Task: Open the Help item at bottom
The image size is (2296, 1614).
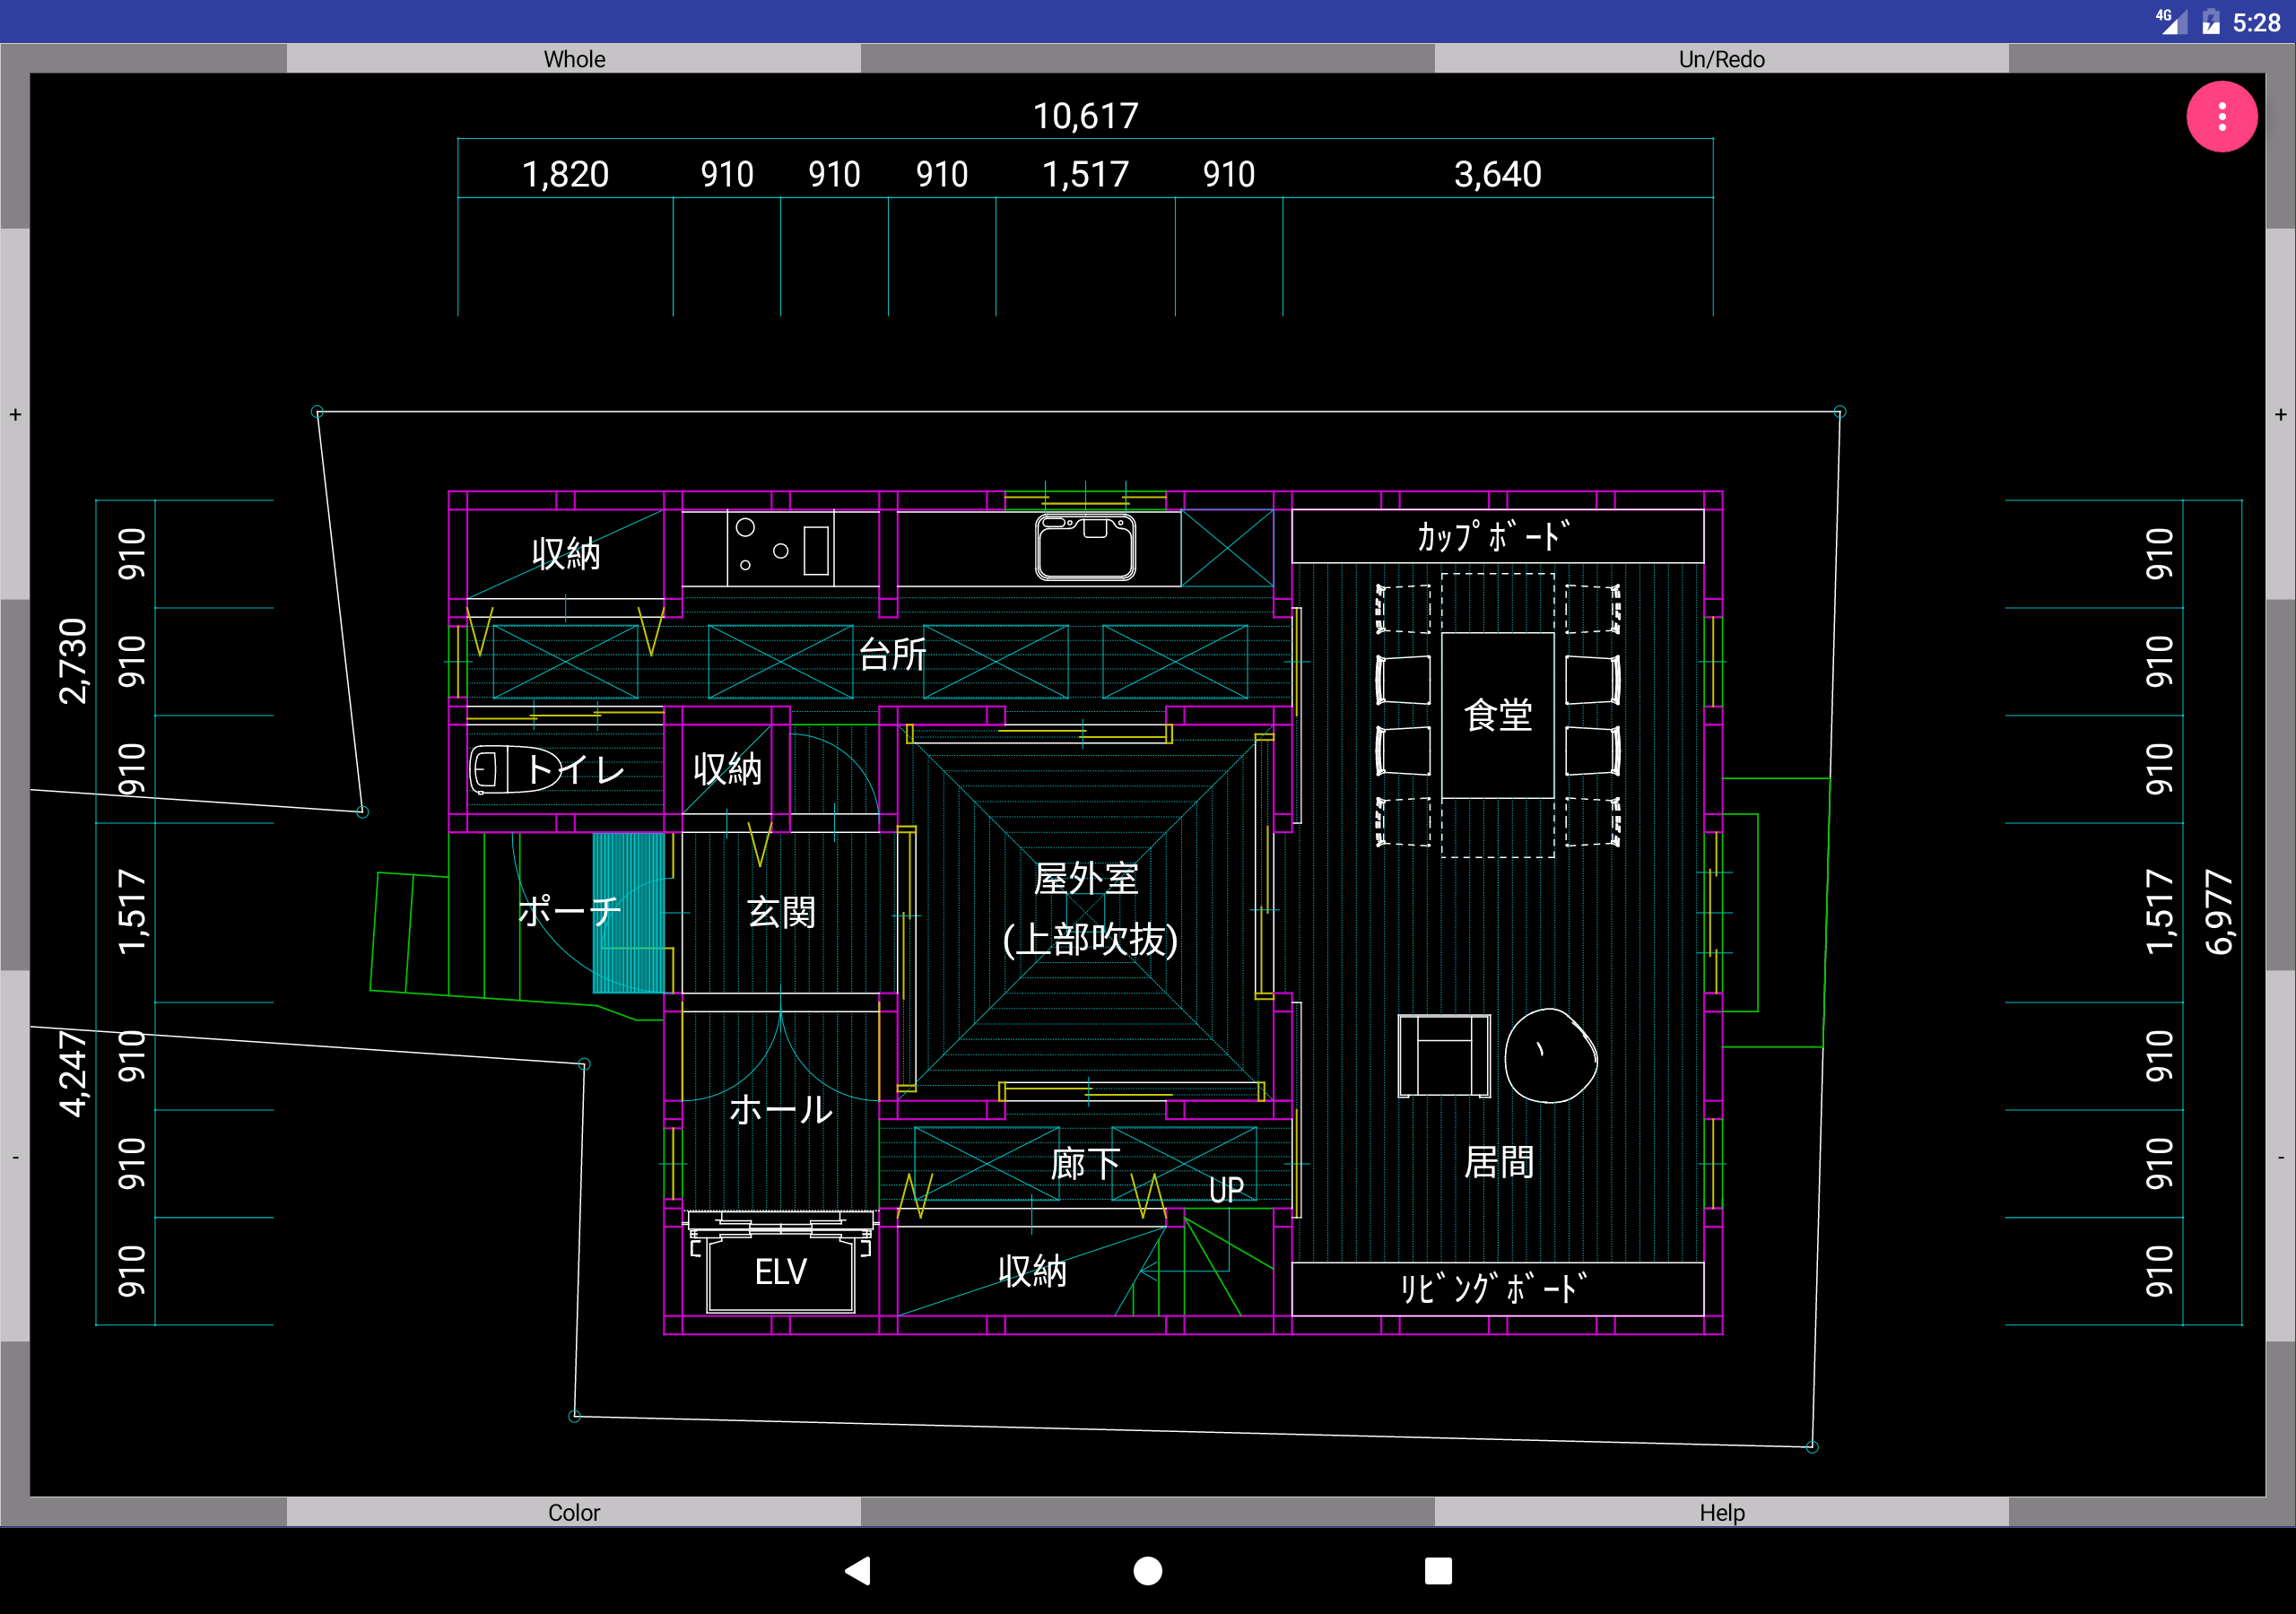Action: 1720,1512
